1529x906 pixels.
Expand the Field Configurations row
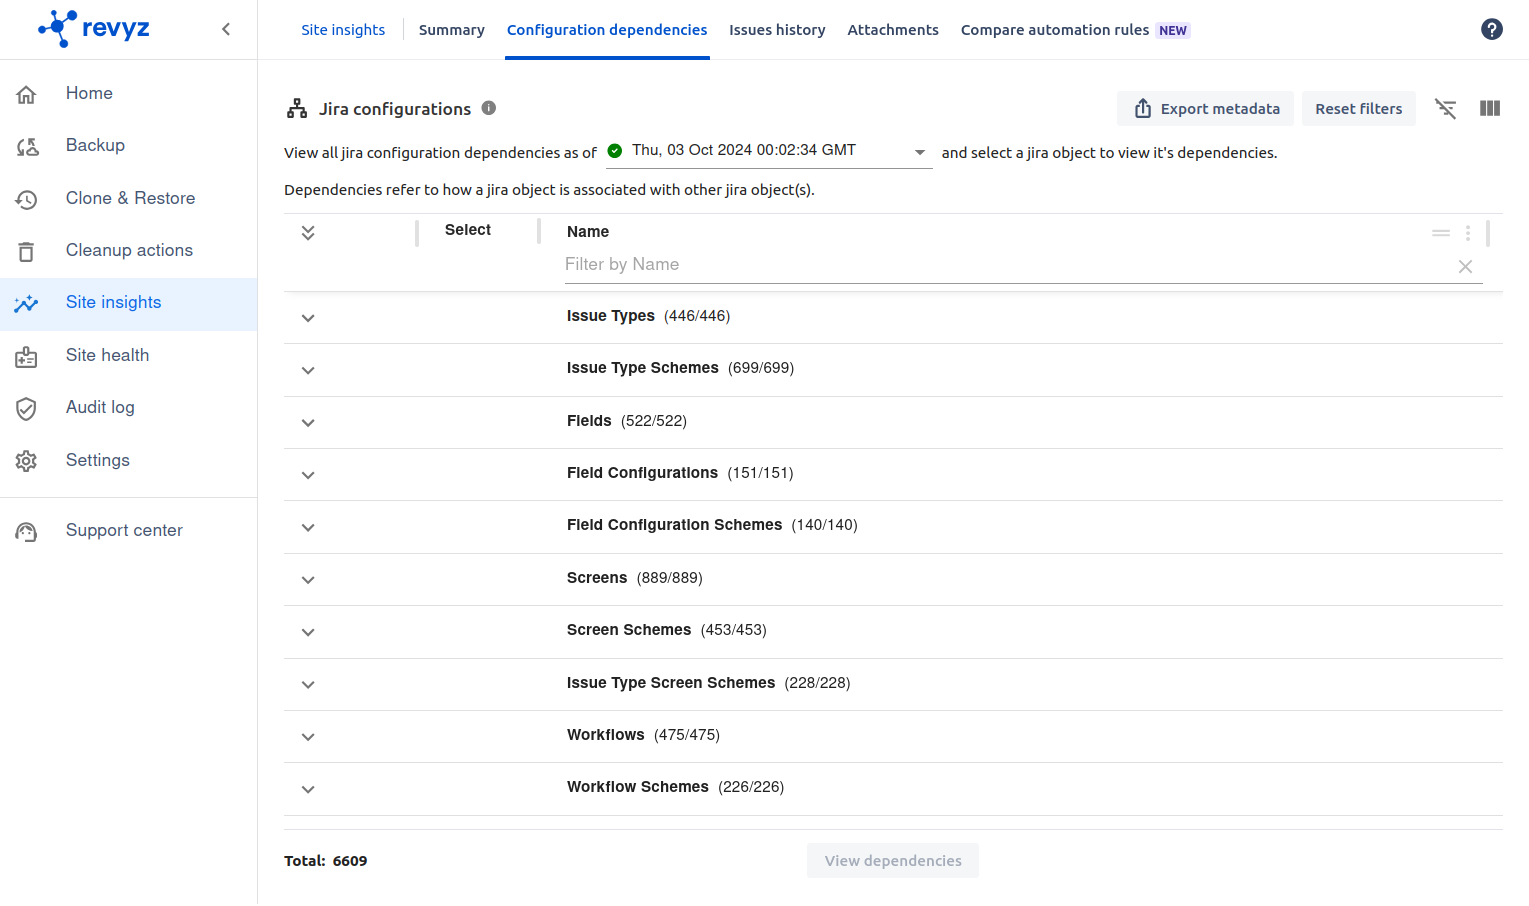(x=308, y=475)
